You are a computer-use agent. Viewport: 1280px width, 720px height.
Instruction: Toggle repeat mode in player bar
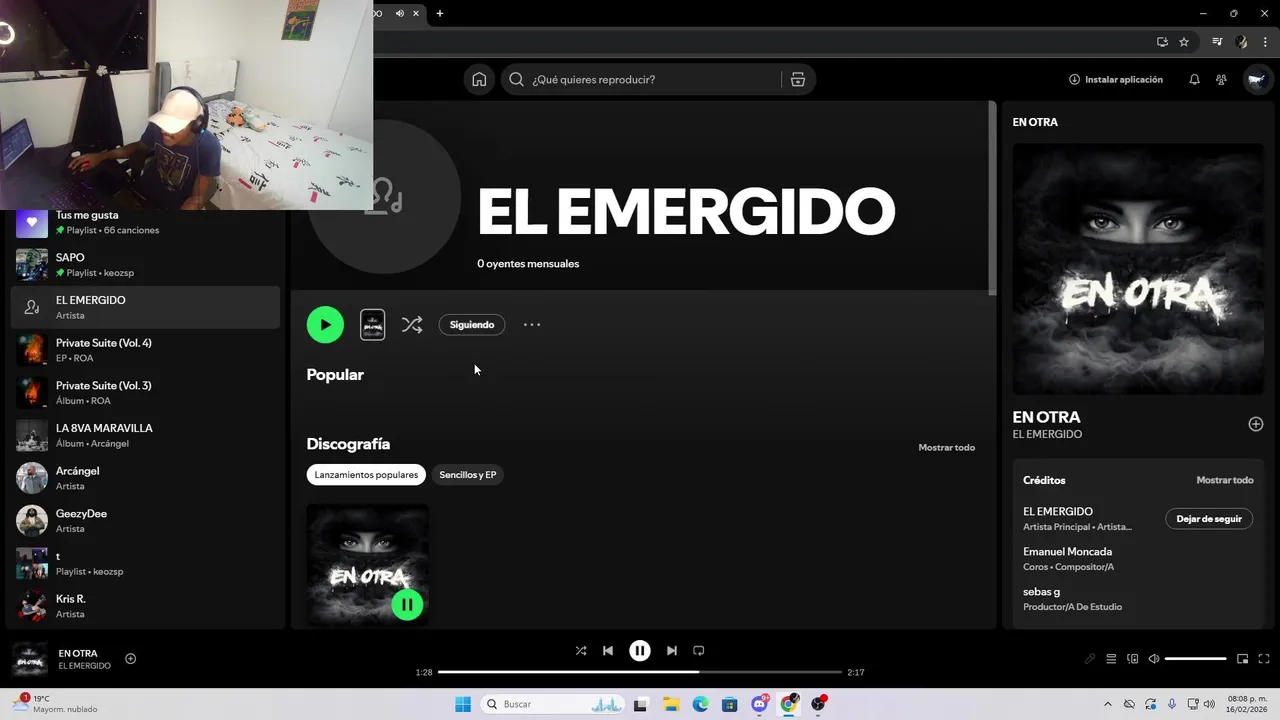pyautogui.click(x=699, y=650)
